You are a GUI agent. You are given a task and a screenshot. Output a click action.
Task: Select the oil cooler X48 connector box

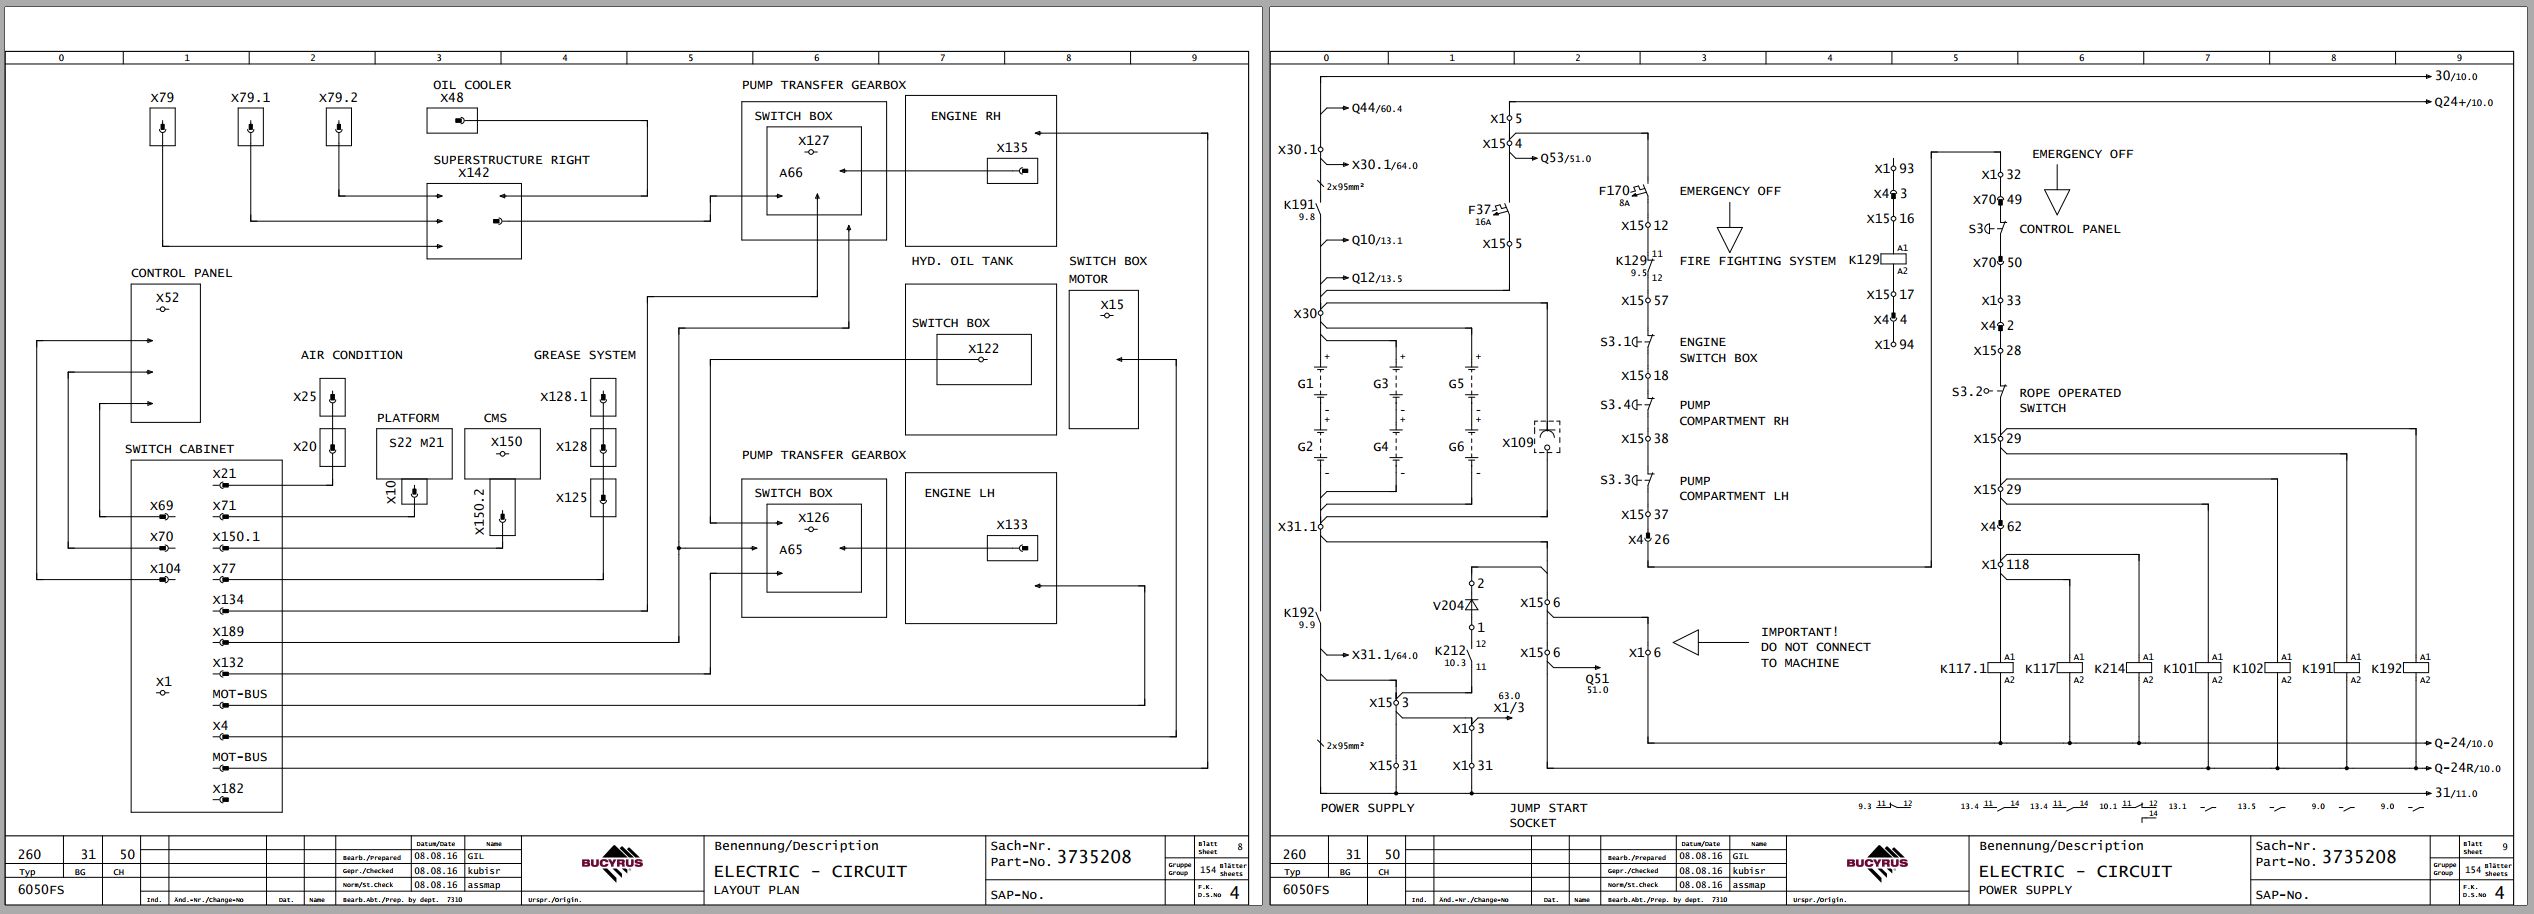pos(452,121)
